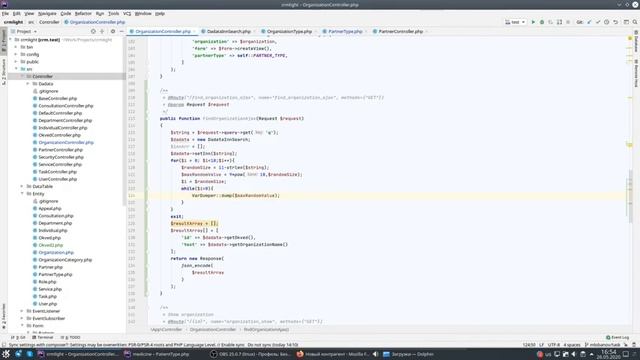Switch to PartnerController.php tab
This screenshot has width=640, height=360.
[400, 31]
